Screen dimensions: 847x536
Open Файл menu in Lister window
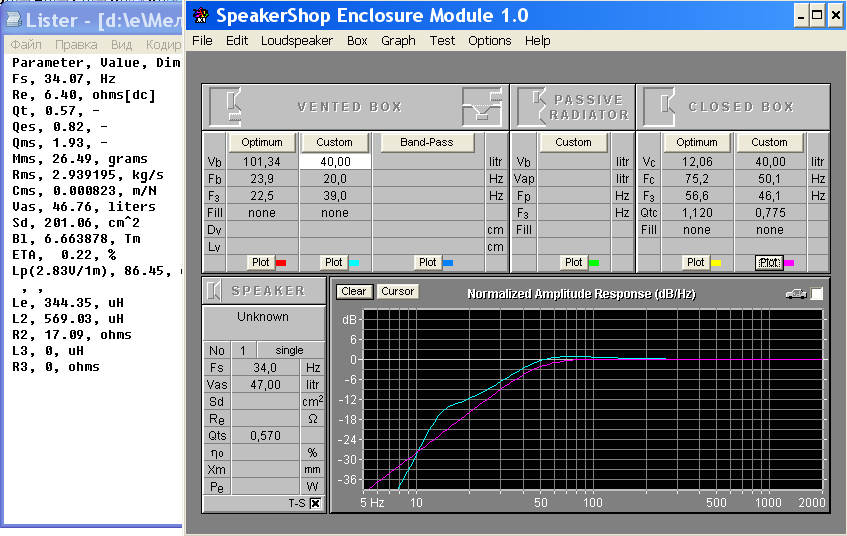point(26,44)
